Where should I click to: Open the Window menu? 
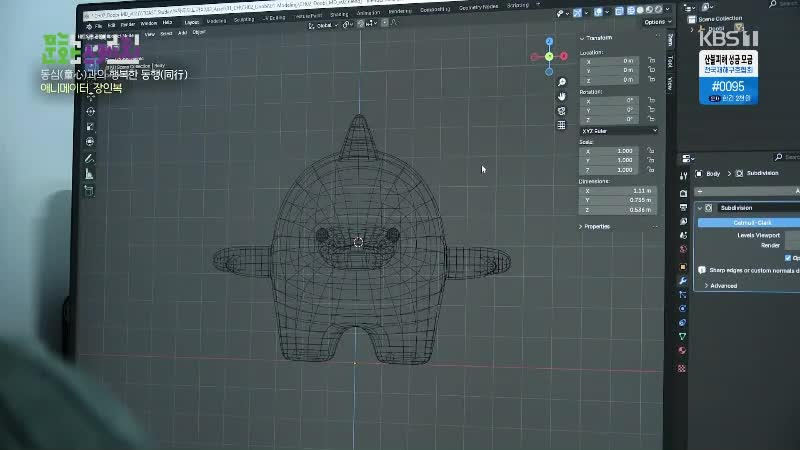point(148,23)
